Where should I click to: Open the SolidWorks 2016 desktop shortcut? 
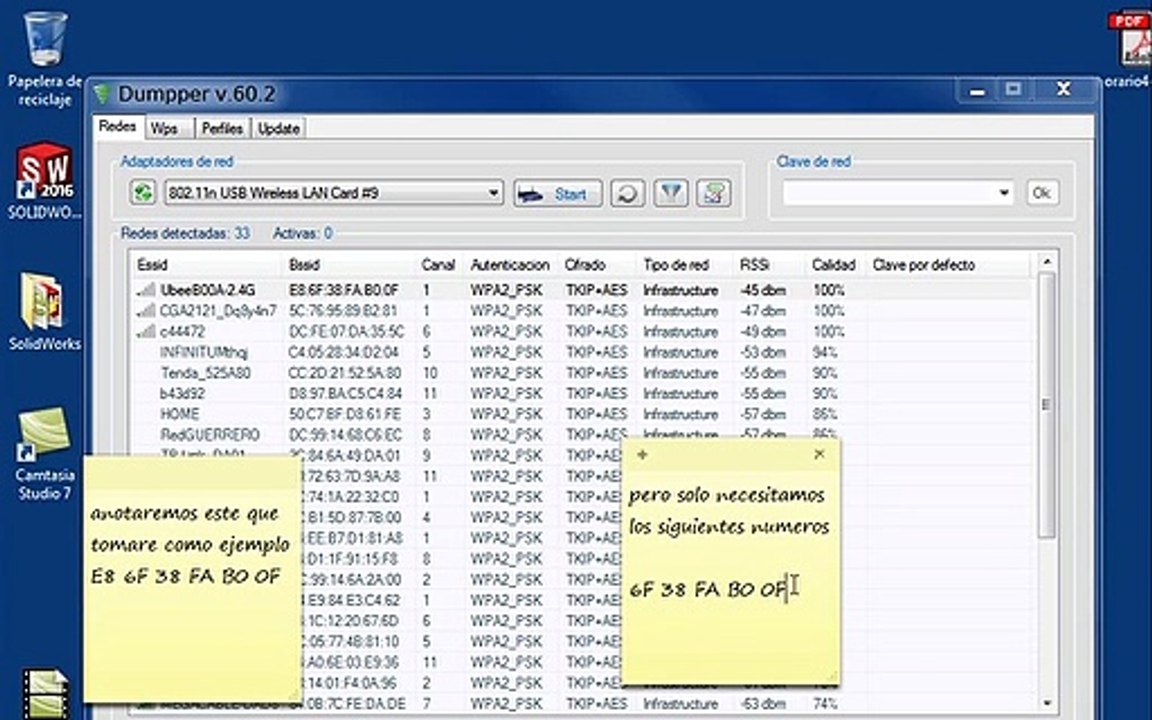click(x=45, y=181)
